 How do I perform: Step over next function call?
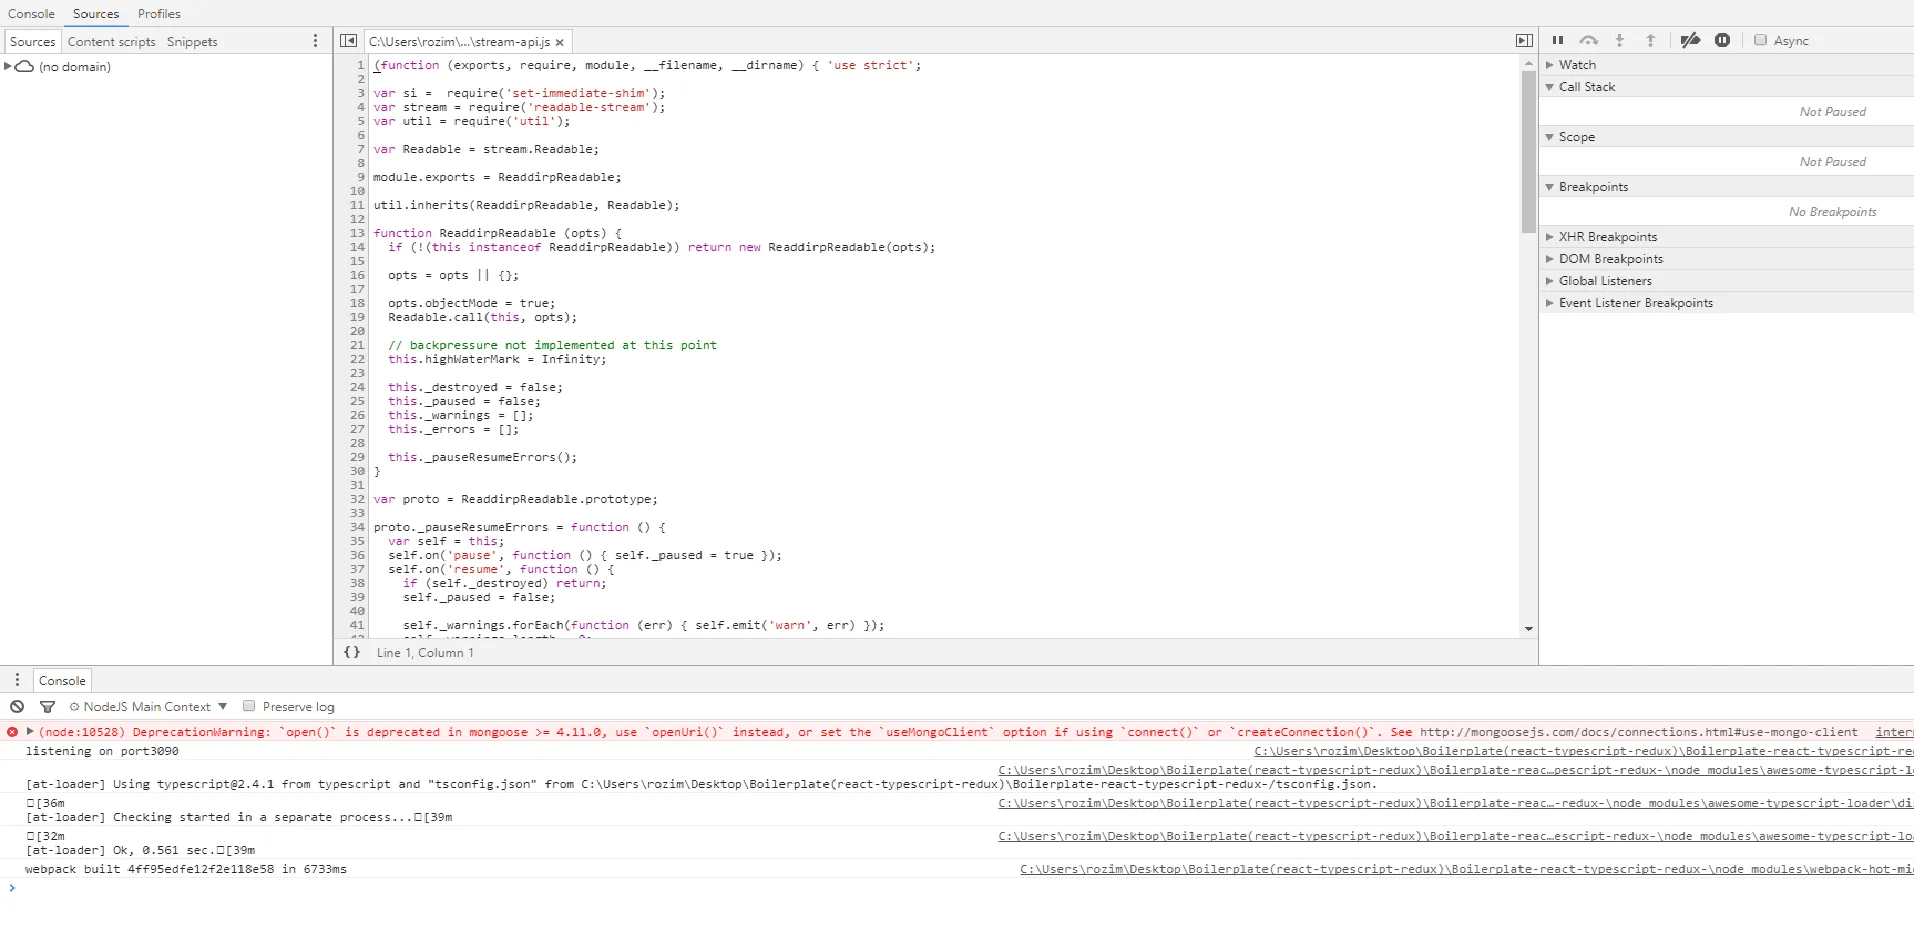[1589, 41]
